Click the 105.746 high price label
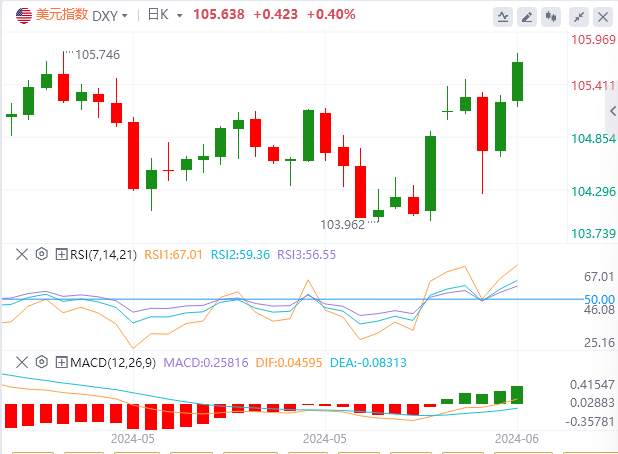 click(97, 55)
